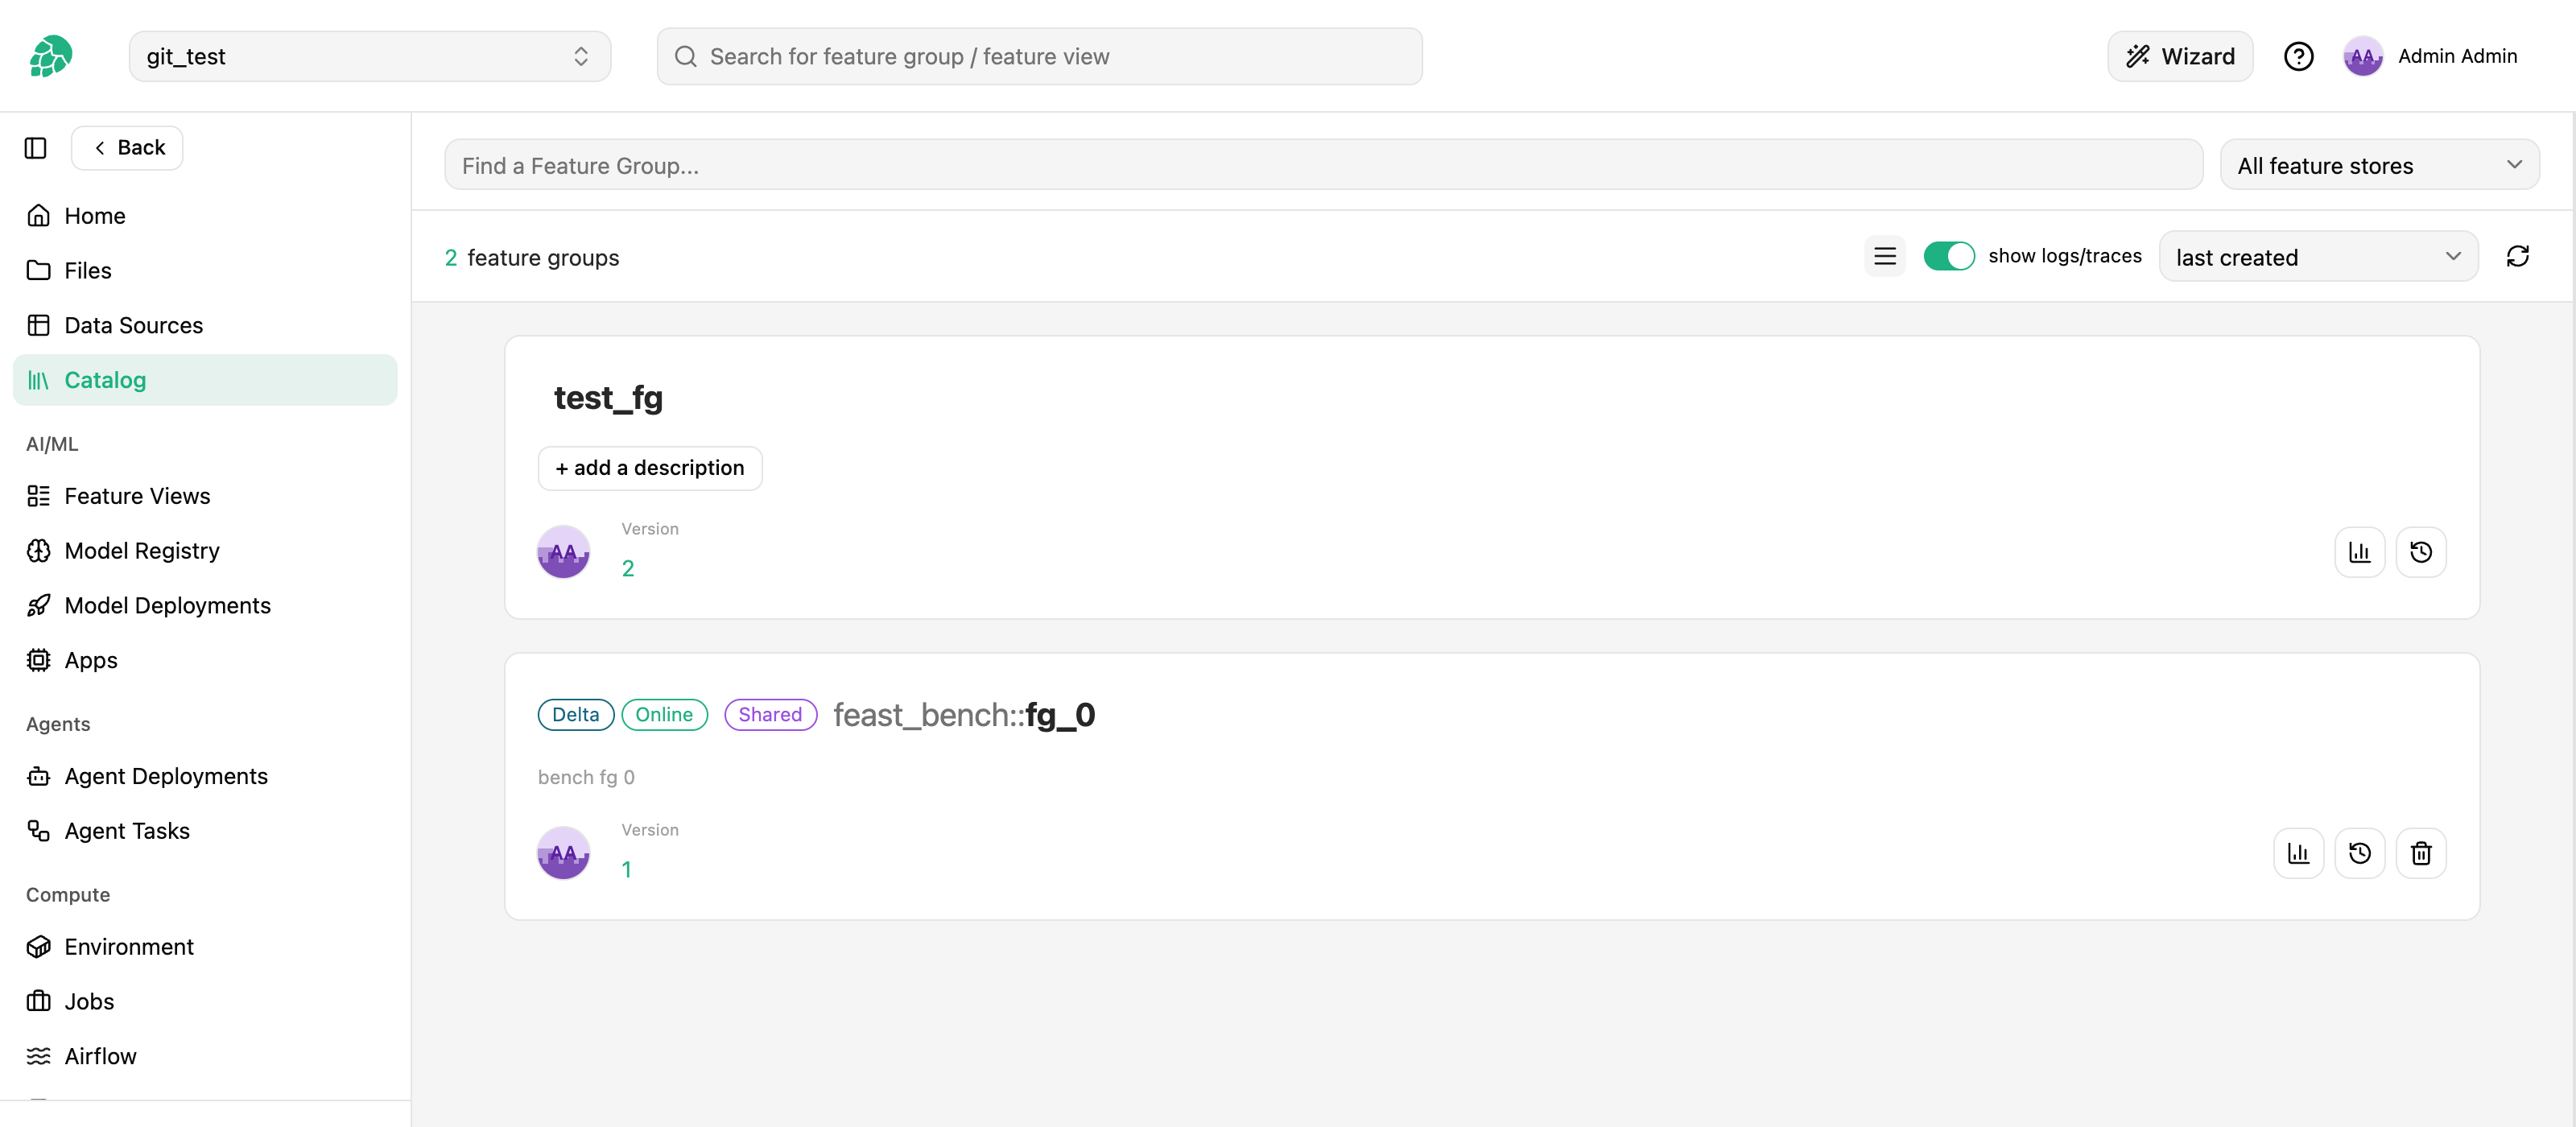Click creator avatar on test_fg card
Image resolution: width=2576 pixels, height=1127 pixels.
tap(563, 552)
